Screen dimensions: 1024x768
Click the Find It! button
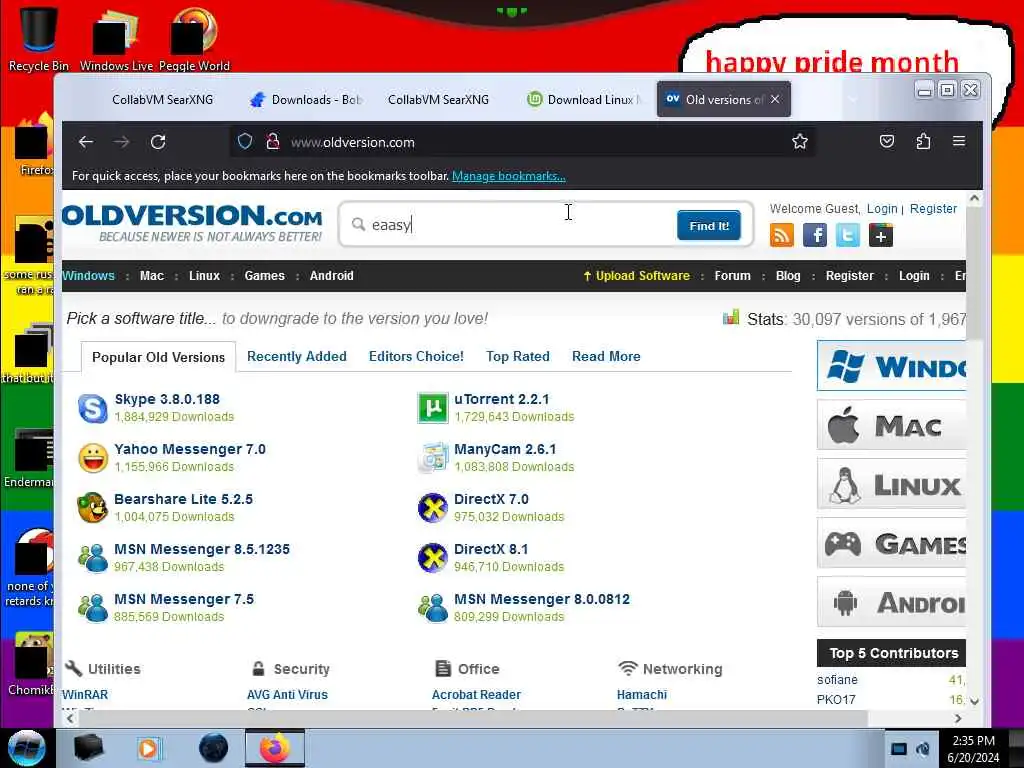click(709, 225)
